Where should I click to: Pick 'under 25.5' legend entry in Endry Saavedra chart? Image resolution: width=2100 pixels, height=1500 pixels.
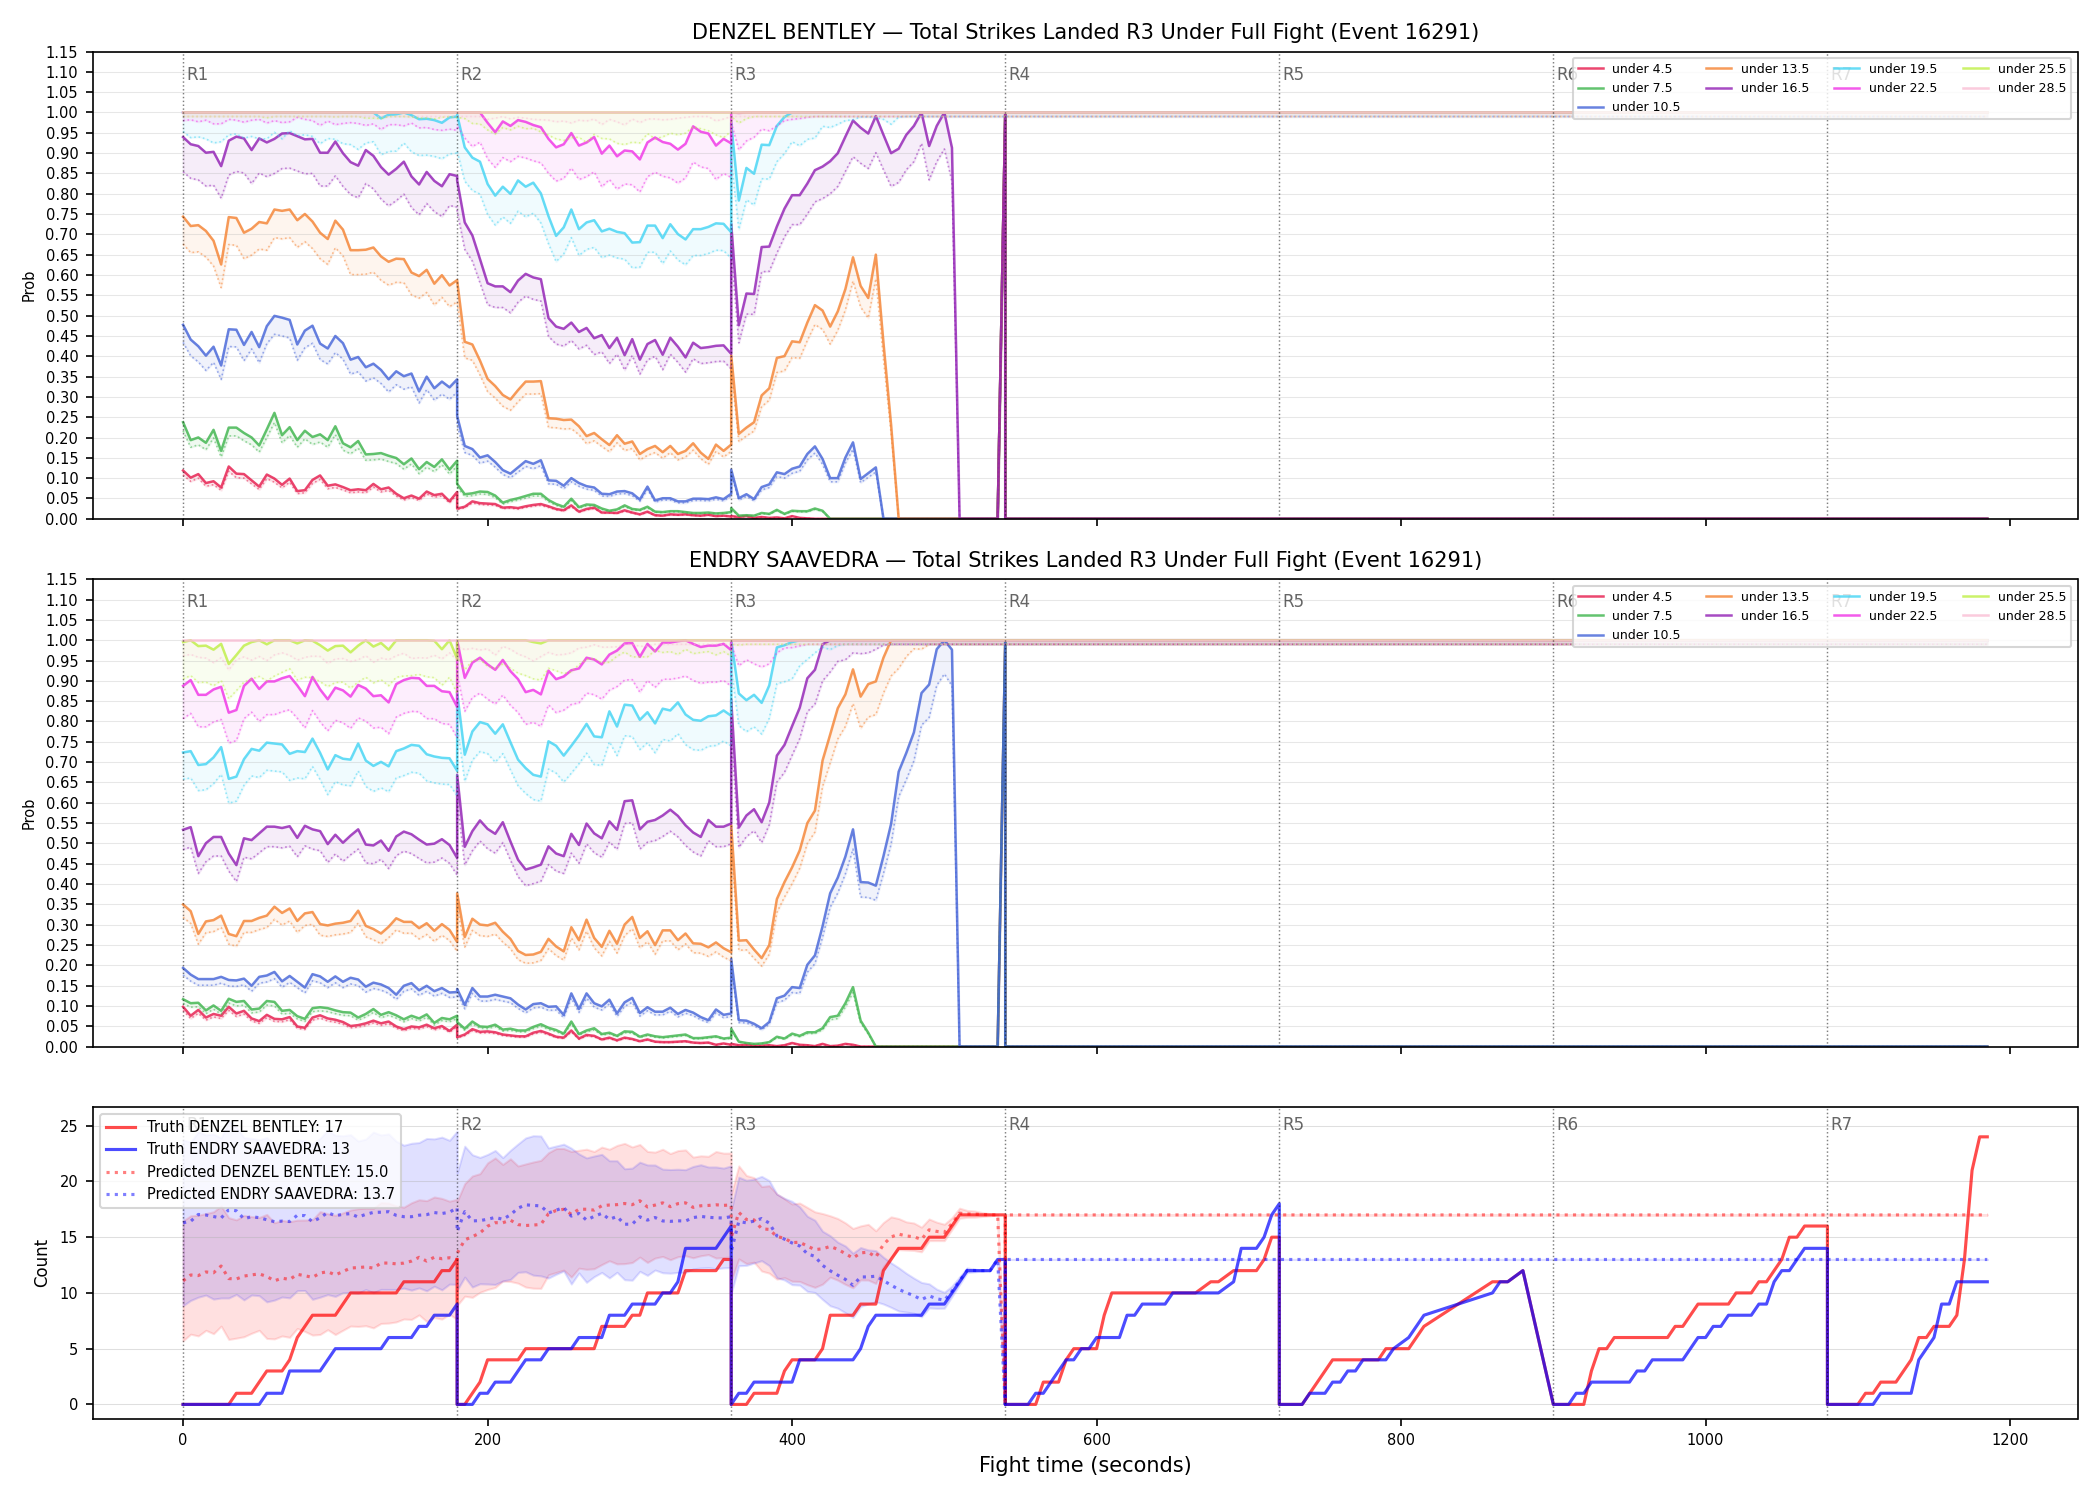click(2014, 597)
